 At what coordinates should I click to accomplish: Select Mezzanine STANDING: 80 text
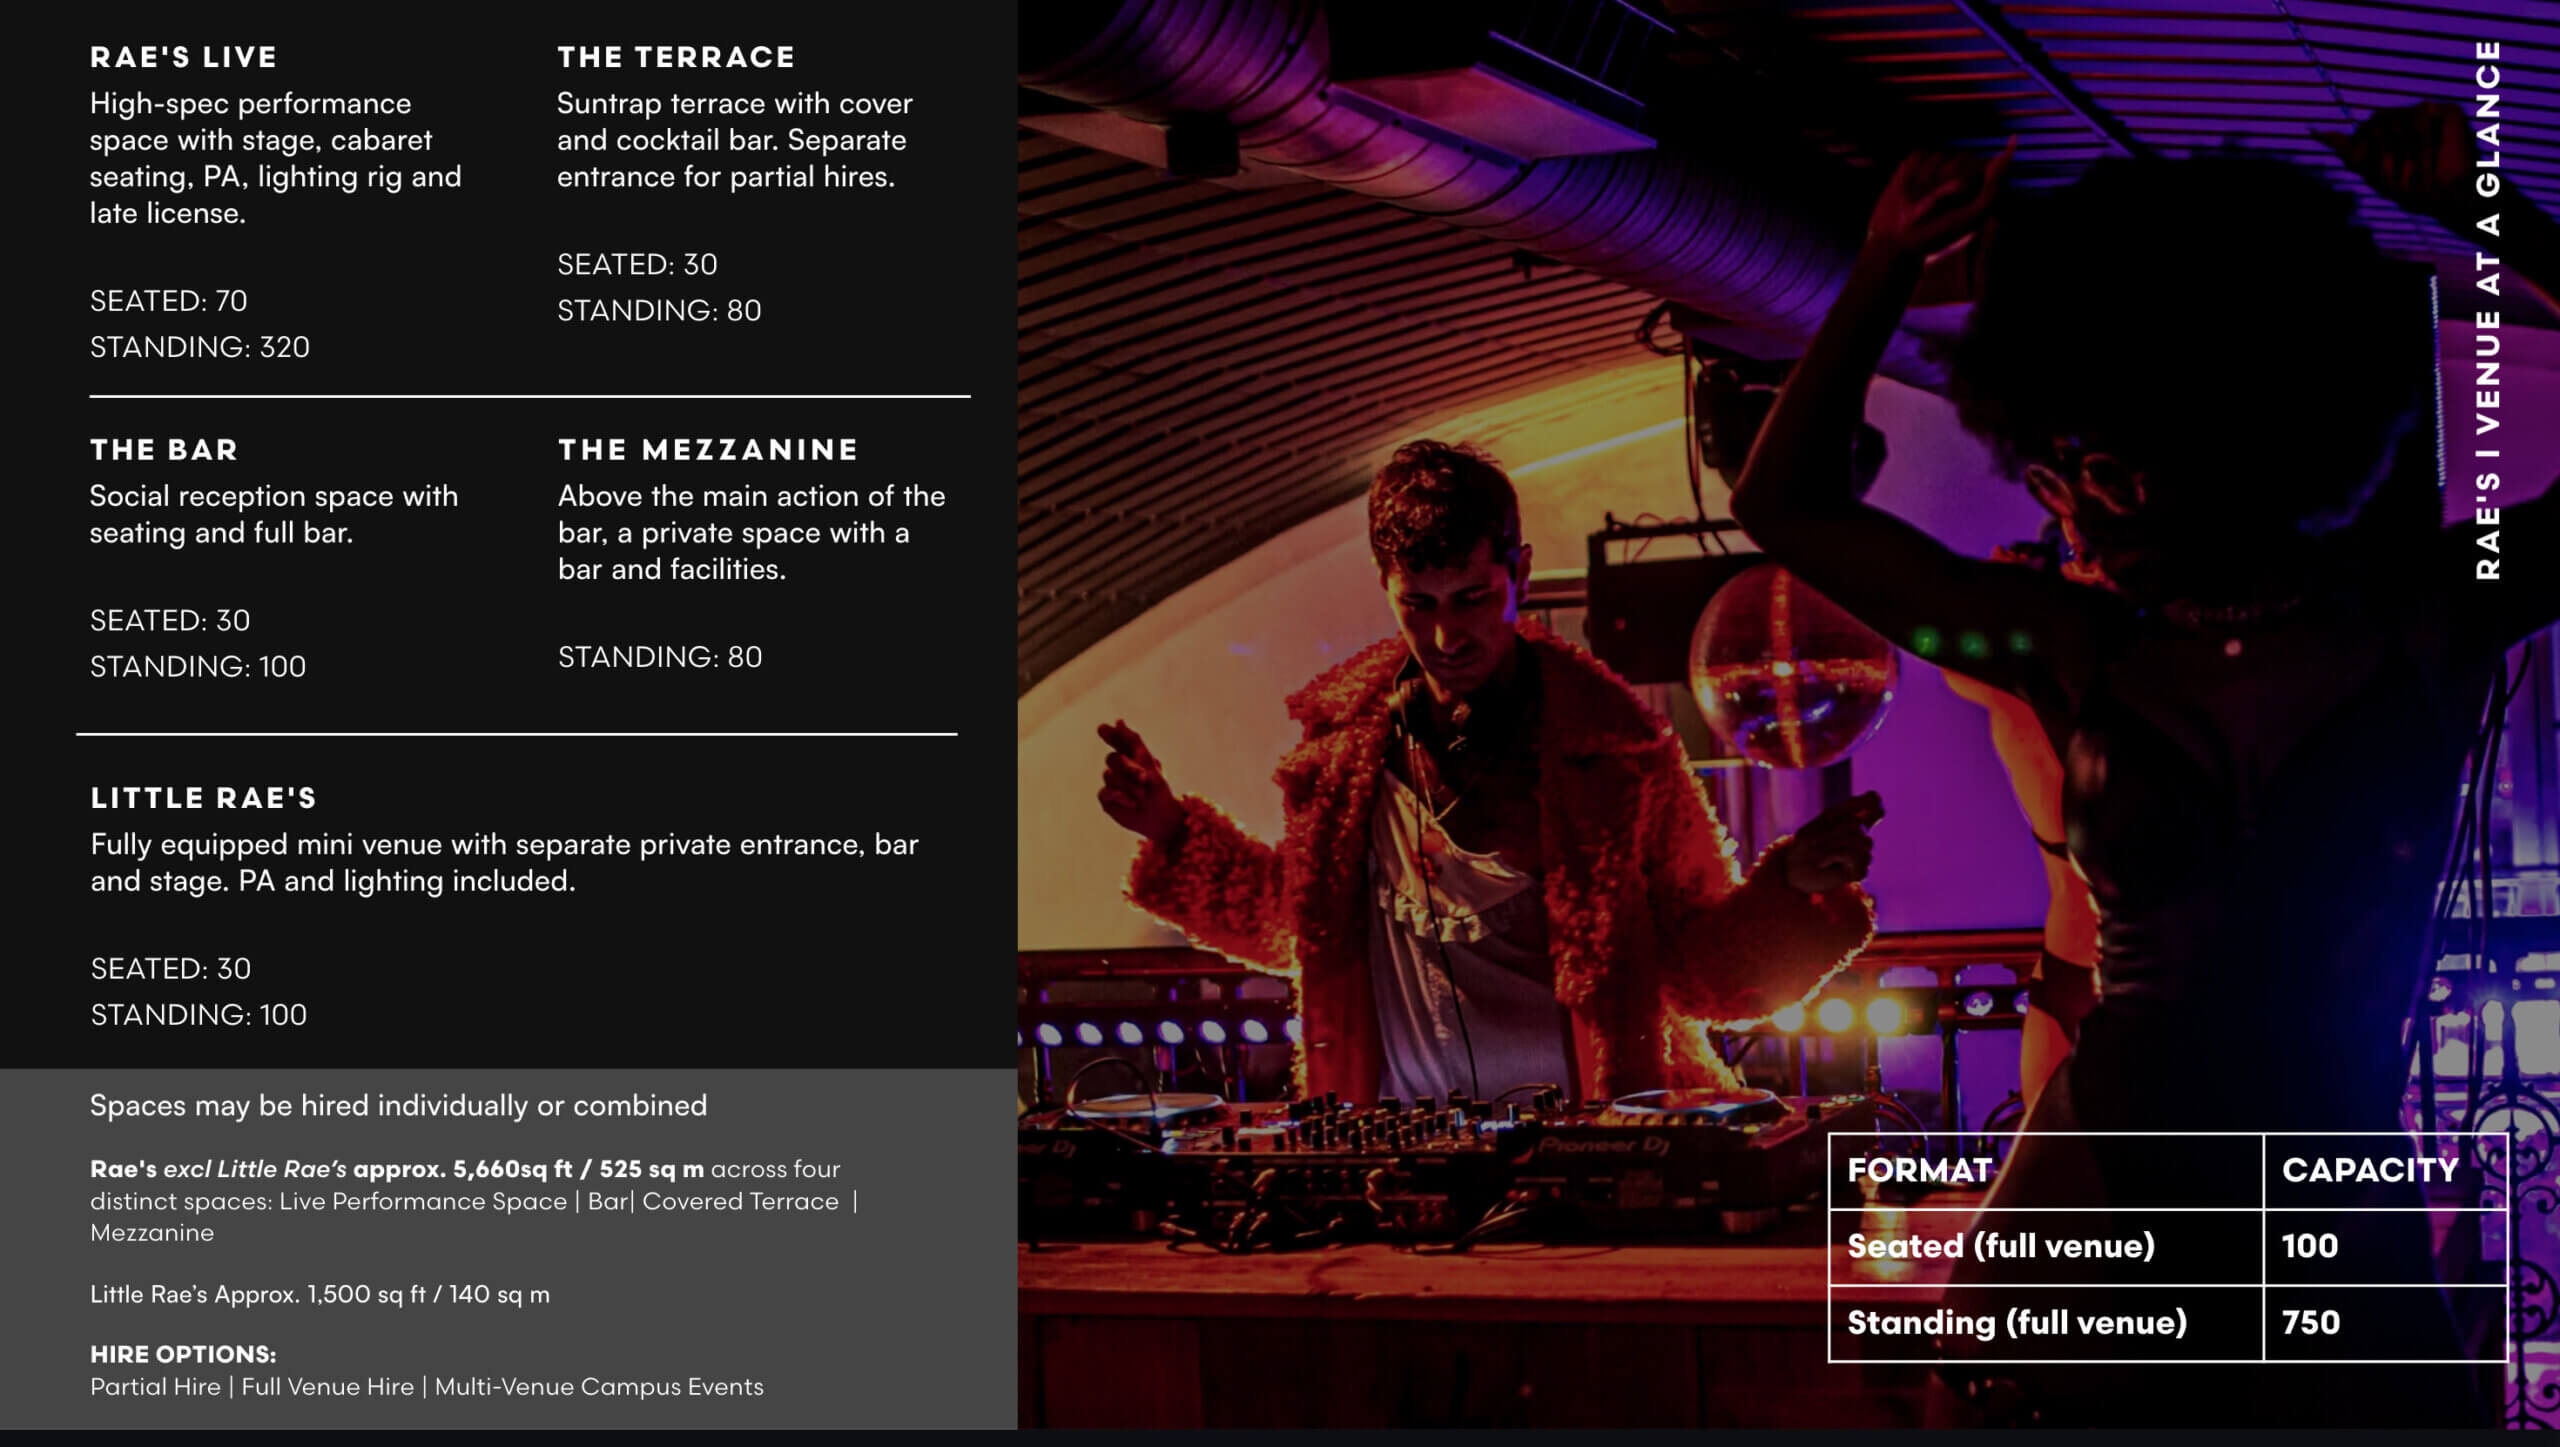[x=660, y=657]
